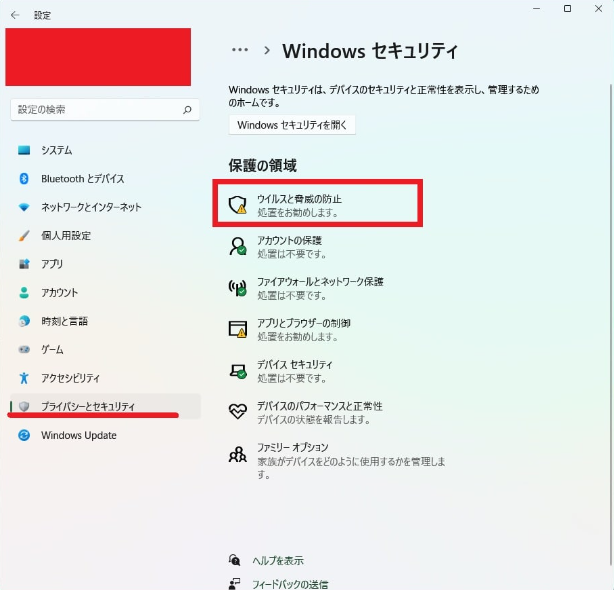Click Windows セキュリティを開く button
The height and width of the screenshot is (590, 614).
coord(292,125)
